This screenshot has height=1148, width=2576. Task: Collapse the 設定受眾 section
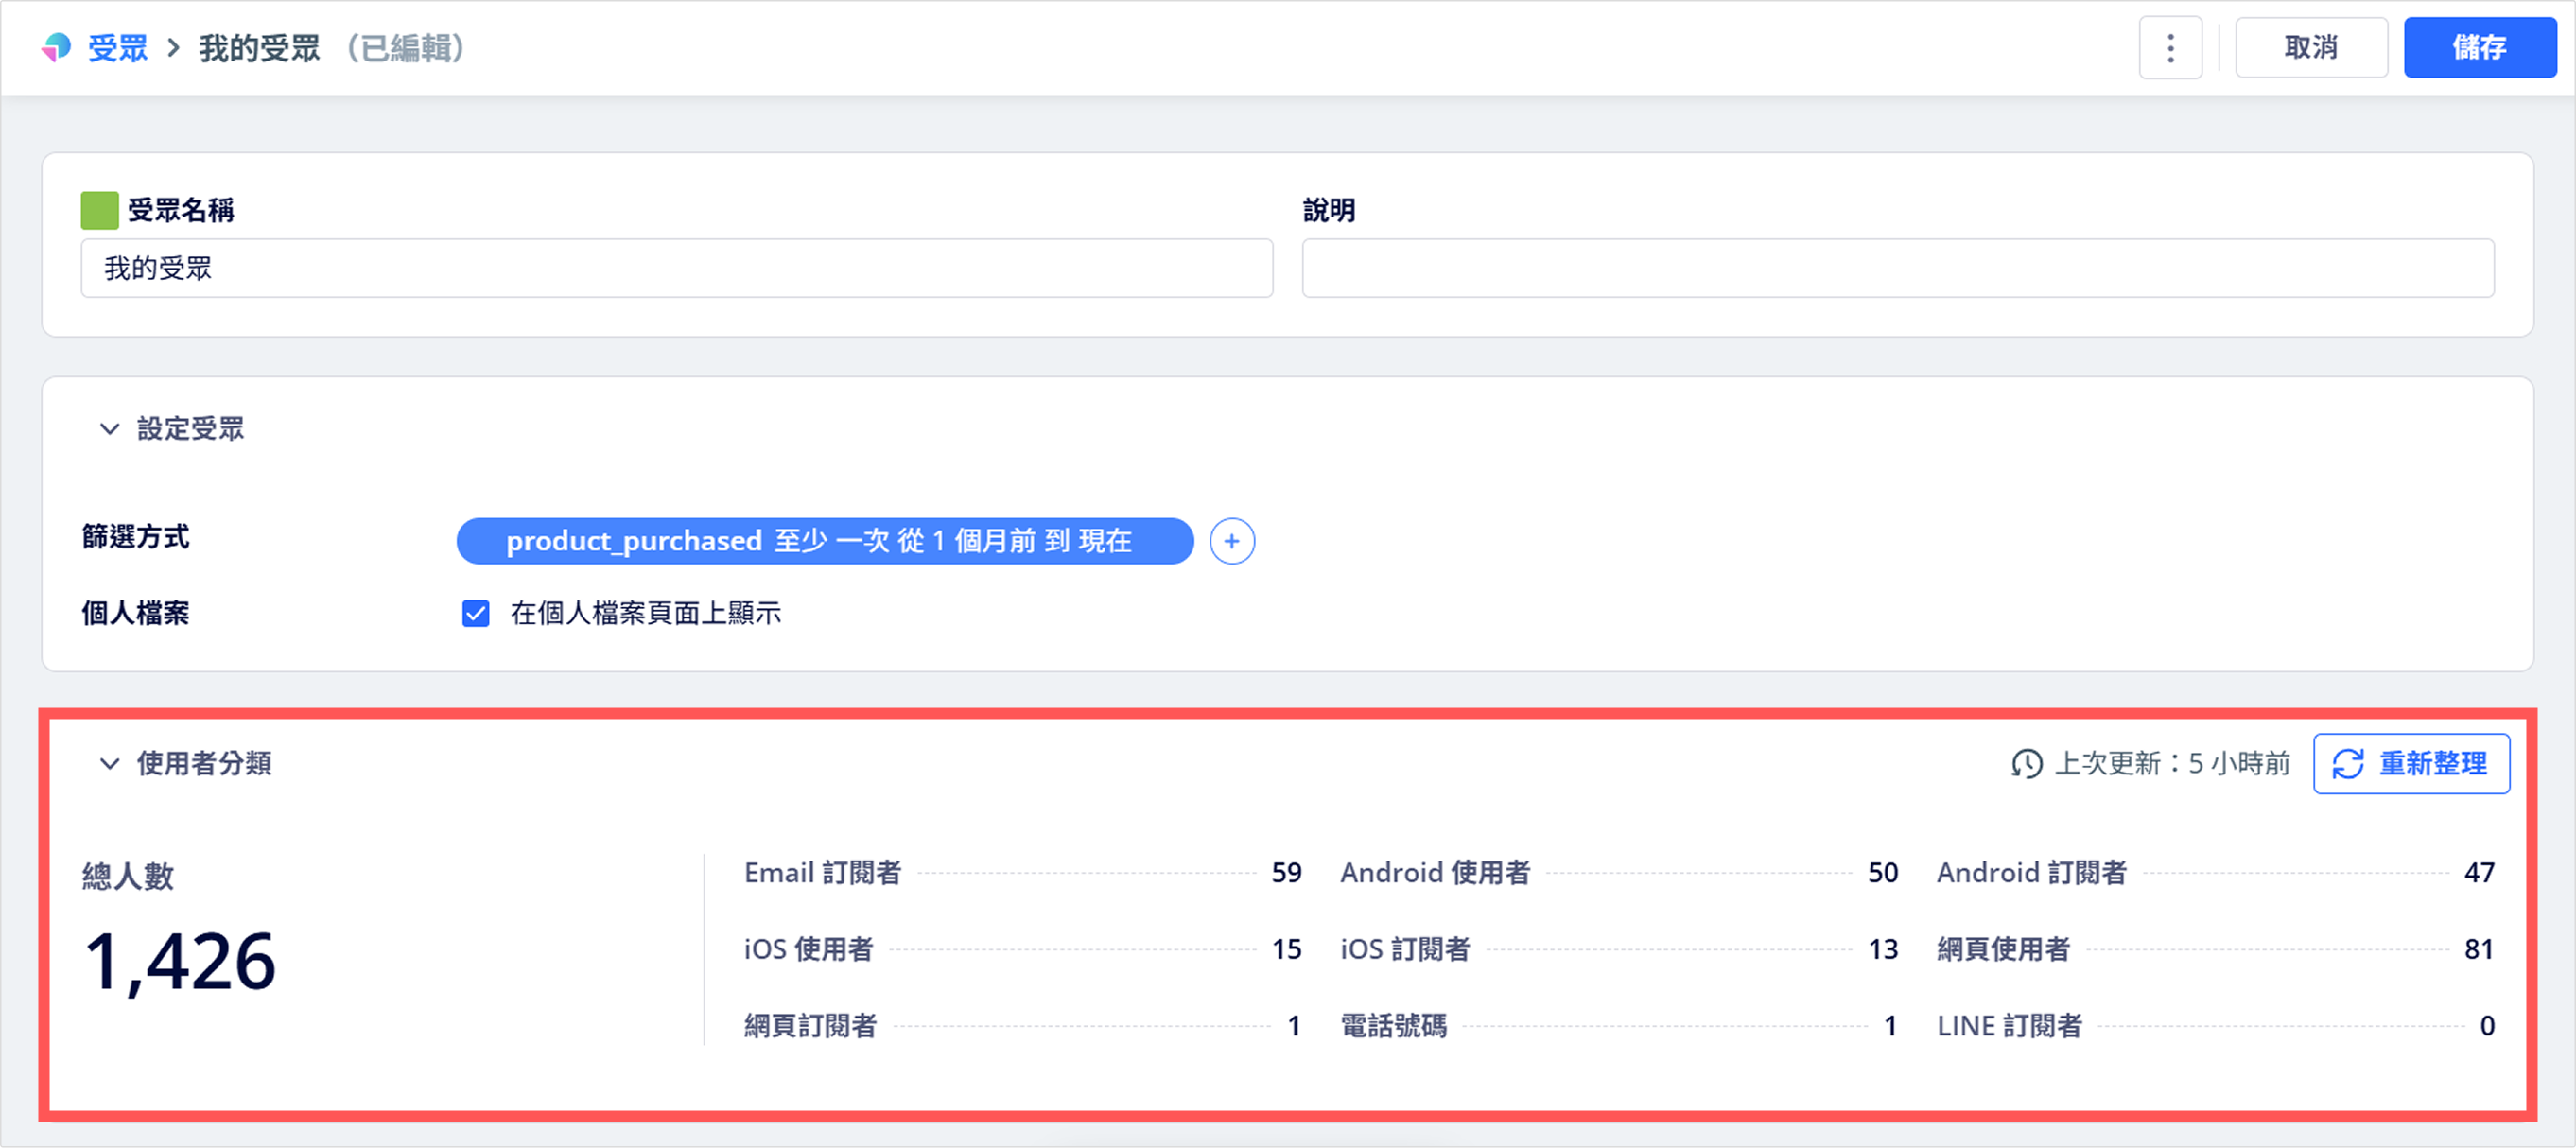coord(109,429)
